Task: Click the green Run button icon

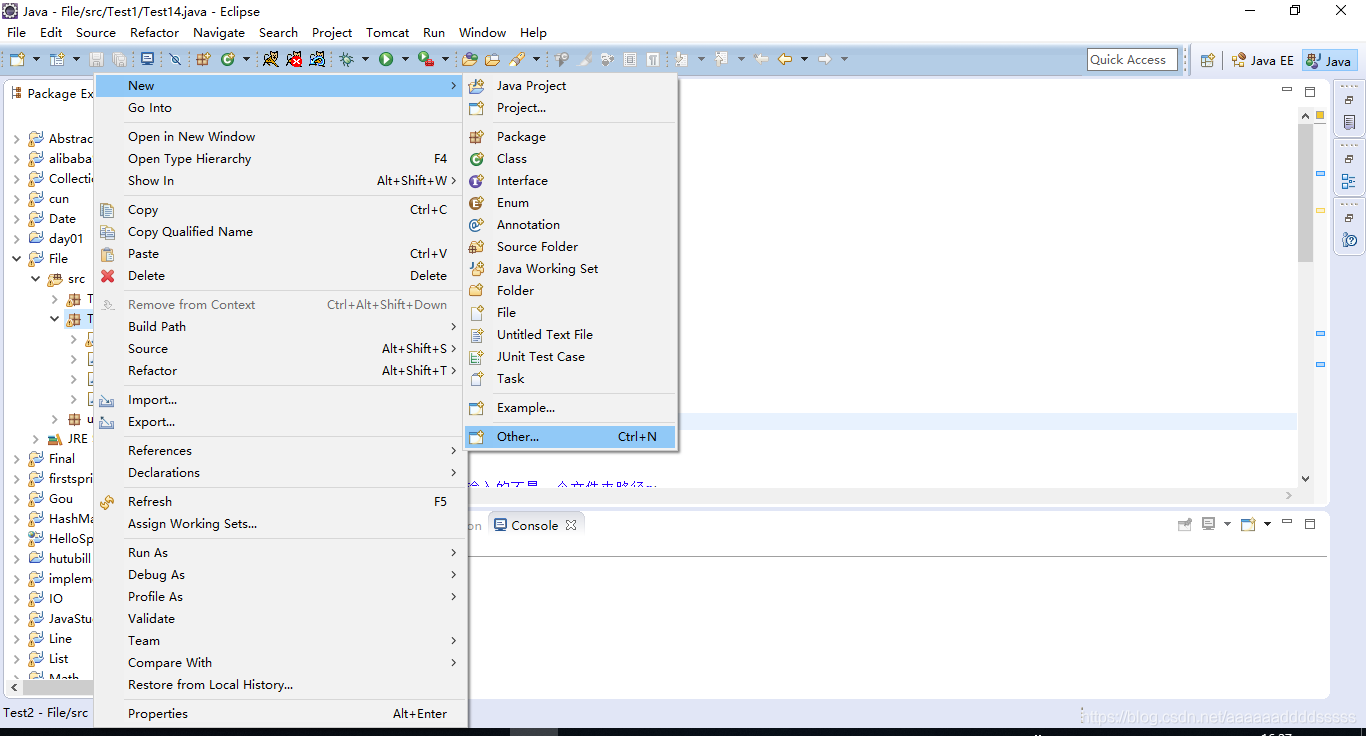Action: click(386, 60)
